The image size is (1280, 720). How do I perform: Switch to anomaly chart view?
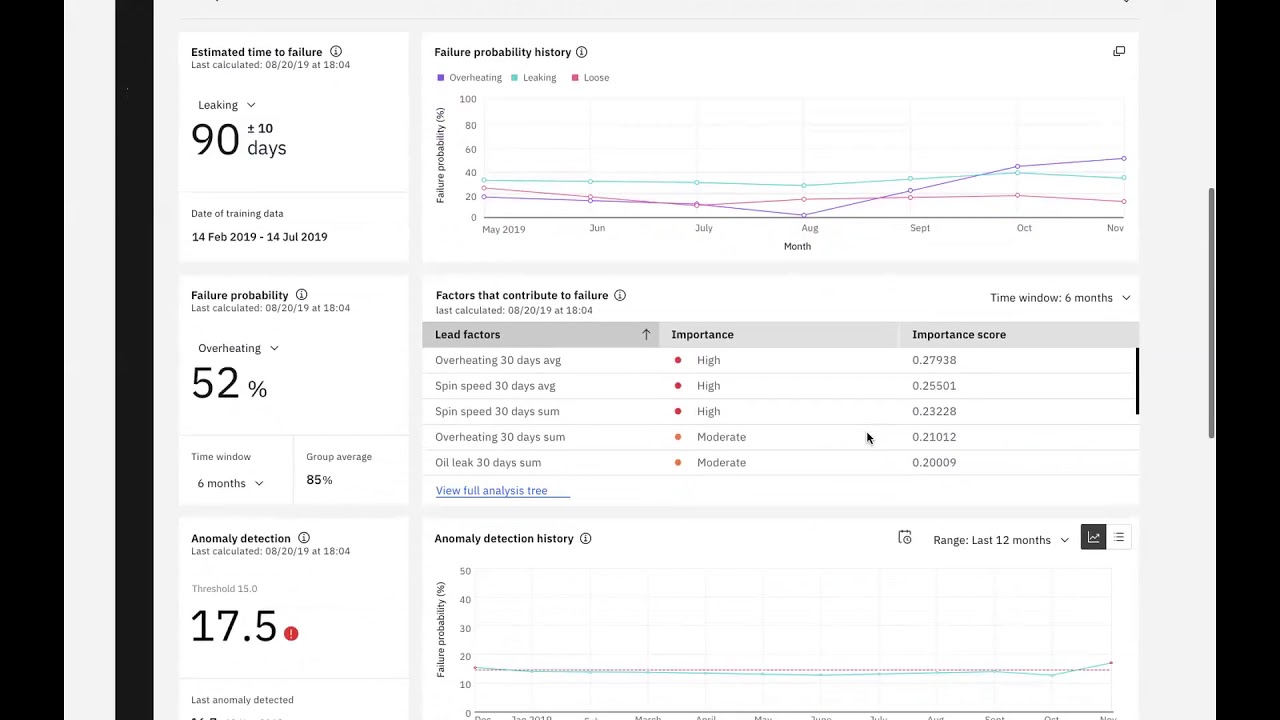click(1094, 538)
